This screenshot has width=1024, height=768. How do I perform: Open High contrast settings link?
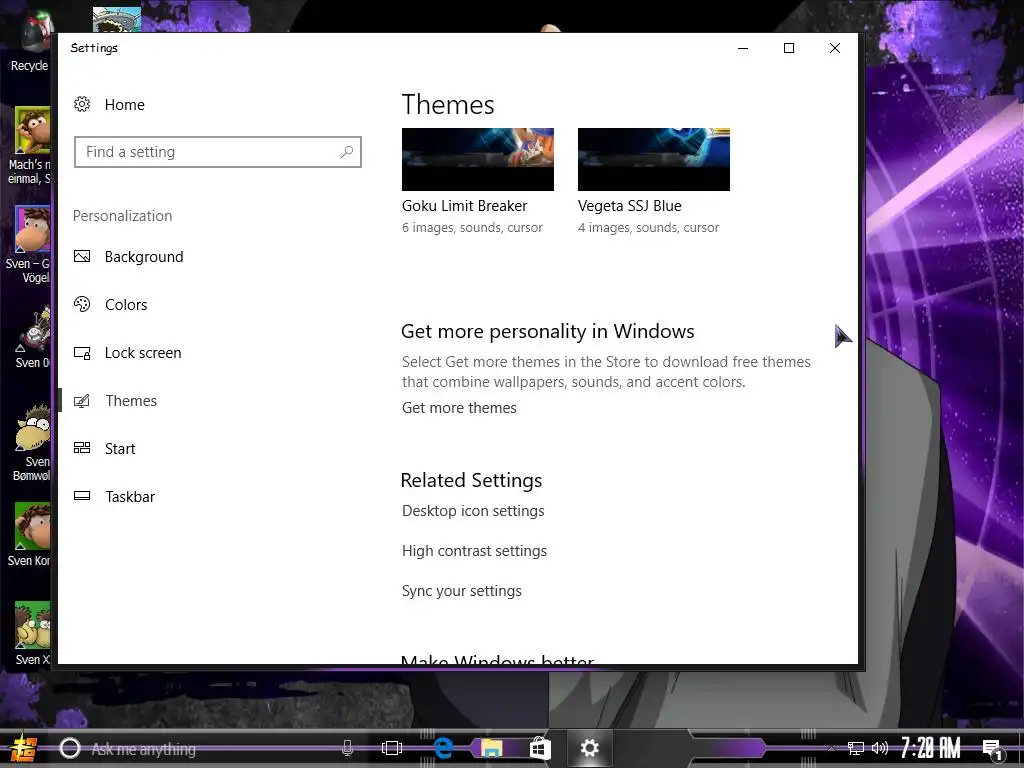474,551
